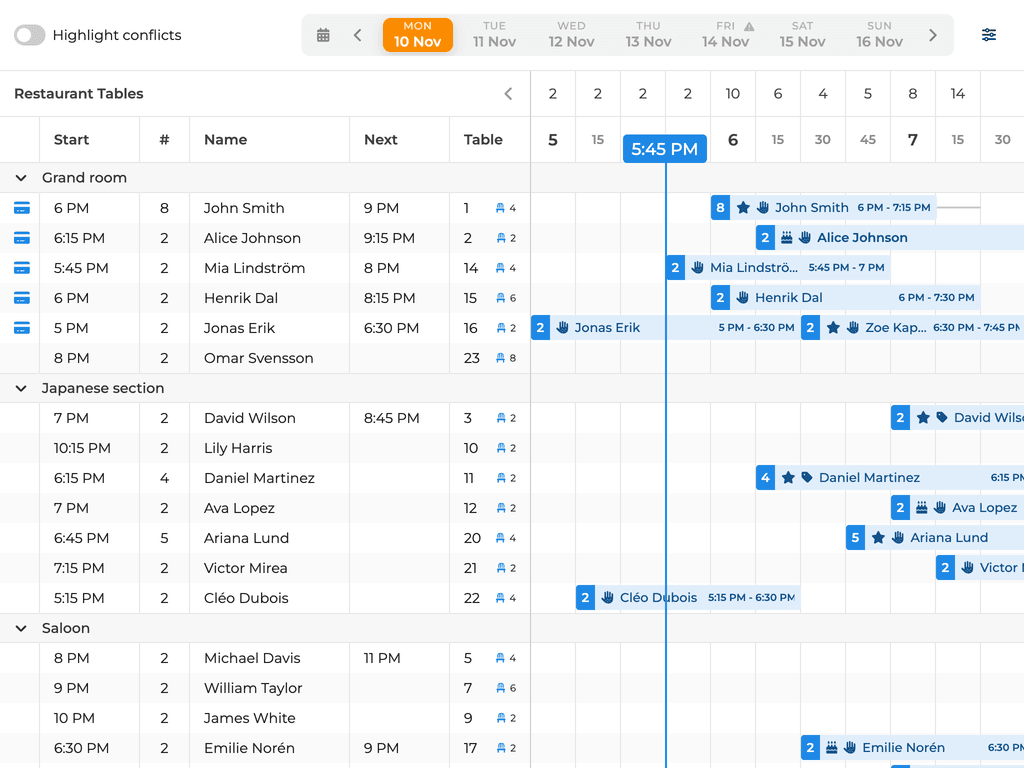The width and height of the screenshot is (1024, 768).
Task: Enable the Highlight conflicts switch
Action: point(30,34)
